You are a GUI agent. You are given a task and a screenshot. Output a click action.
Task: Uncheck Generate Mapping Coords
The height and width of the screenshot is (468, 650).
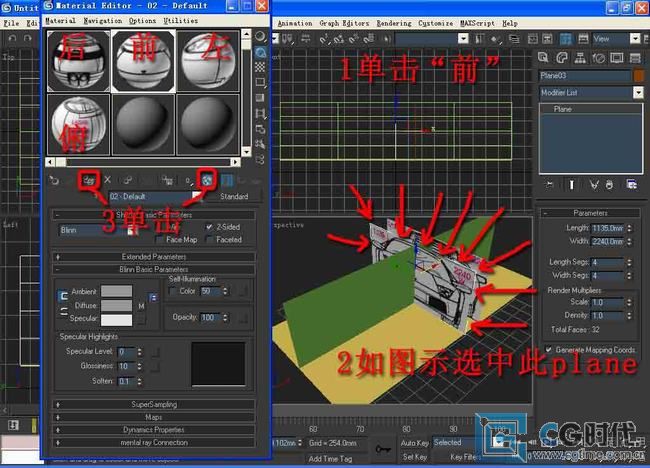tap(548, 349)
